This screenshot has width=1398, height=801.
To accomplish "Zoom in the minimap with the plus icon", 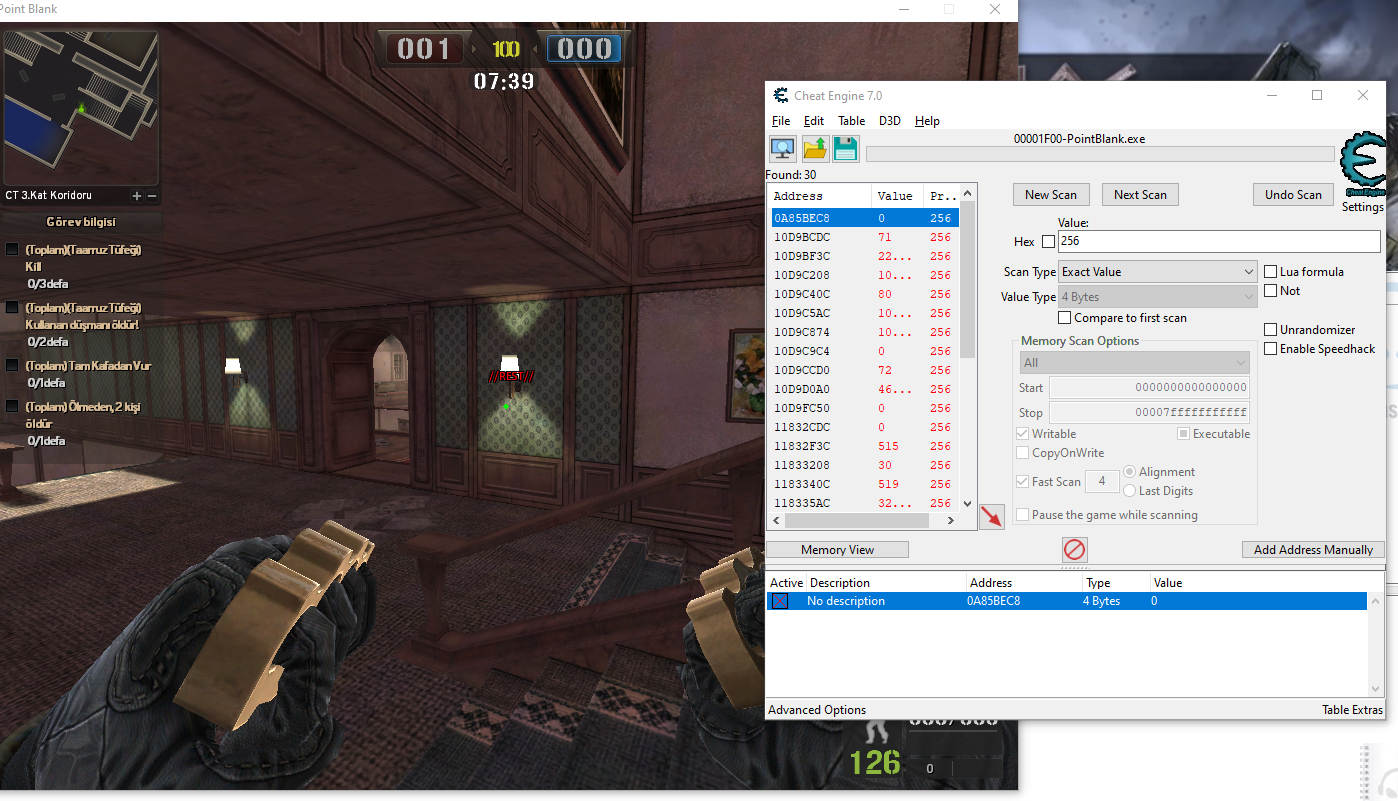I will click(137, 196).
